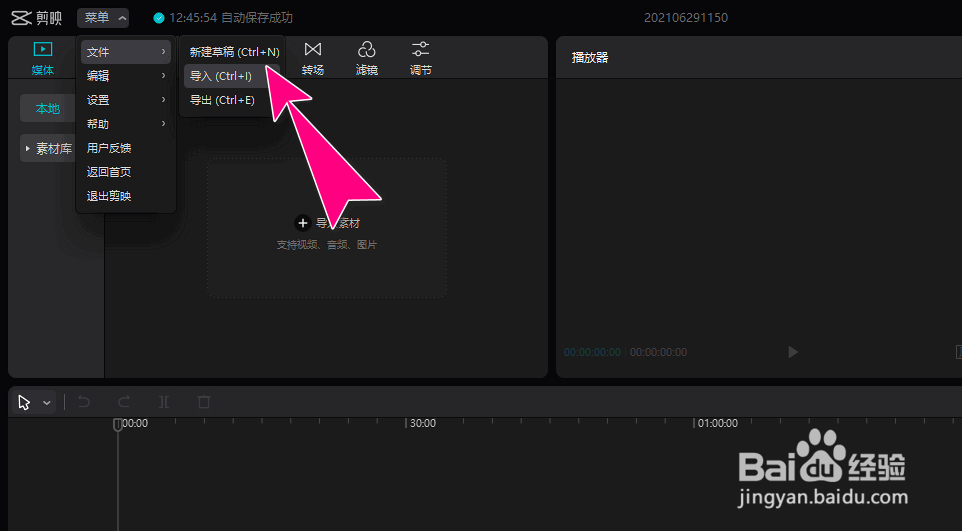Select the 本地 local media button
Viewport: 962px width, 531px height.
(48, 109)
